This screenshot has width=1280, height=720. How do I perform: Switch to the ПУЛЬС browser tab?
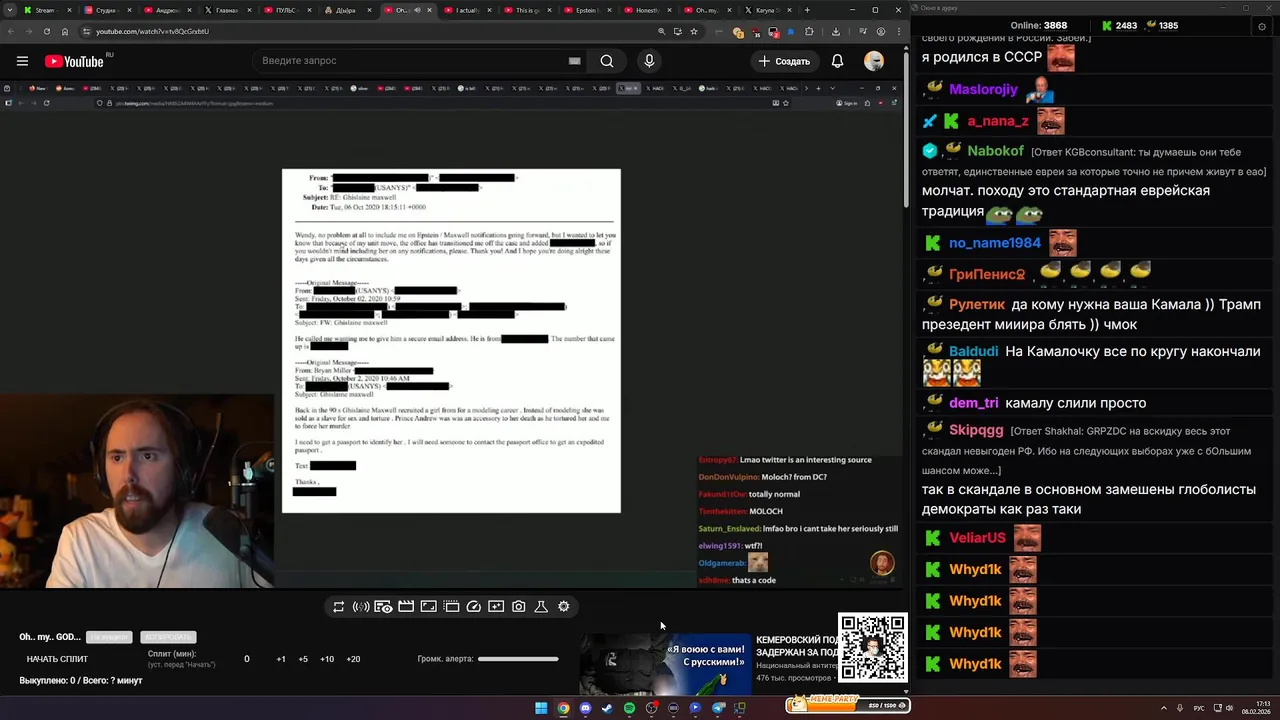coord(285,10)
